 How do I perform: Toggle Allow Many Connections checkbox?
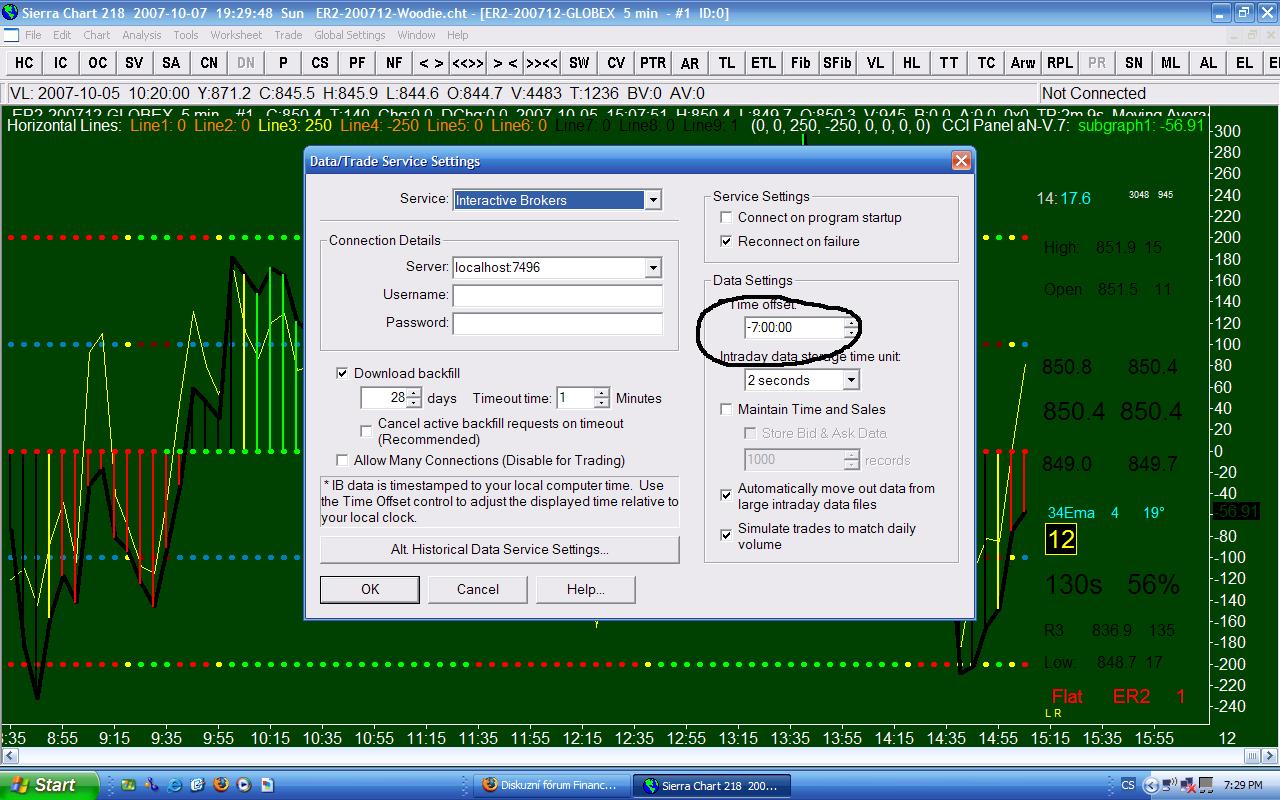tap(343, 461)
